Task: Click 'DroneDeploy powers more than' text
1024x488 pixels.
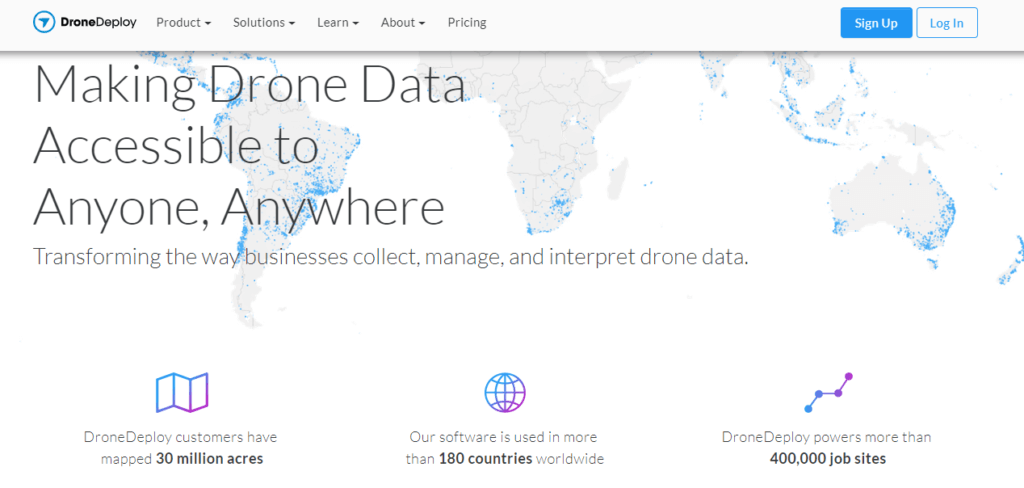Action: click(827, 437)
